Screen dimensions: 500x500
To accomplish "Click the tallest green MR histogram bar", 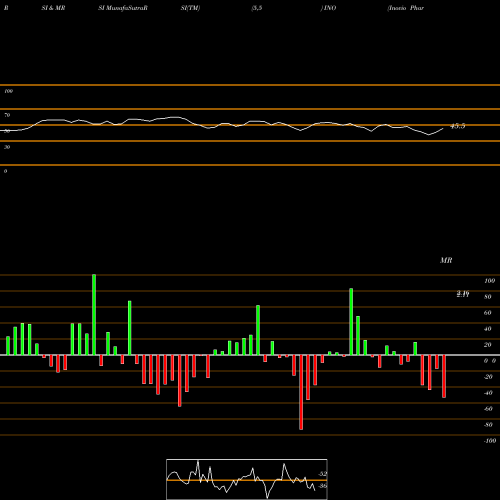I will point(94,315).
